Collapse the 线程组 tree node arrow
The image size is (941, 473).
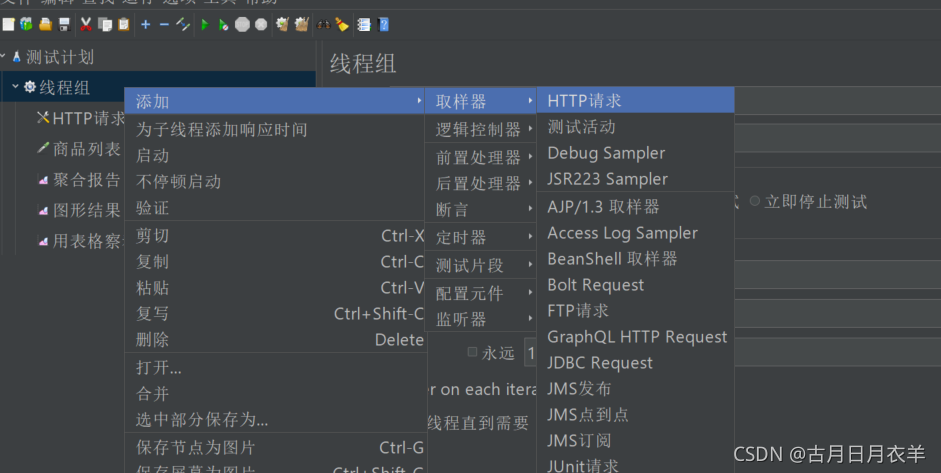point(15,86)
